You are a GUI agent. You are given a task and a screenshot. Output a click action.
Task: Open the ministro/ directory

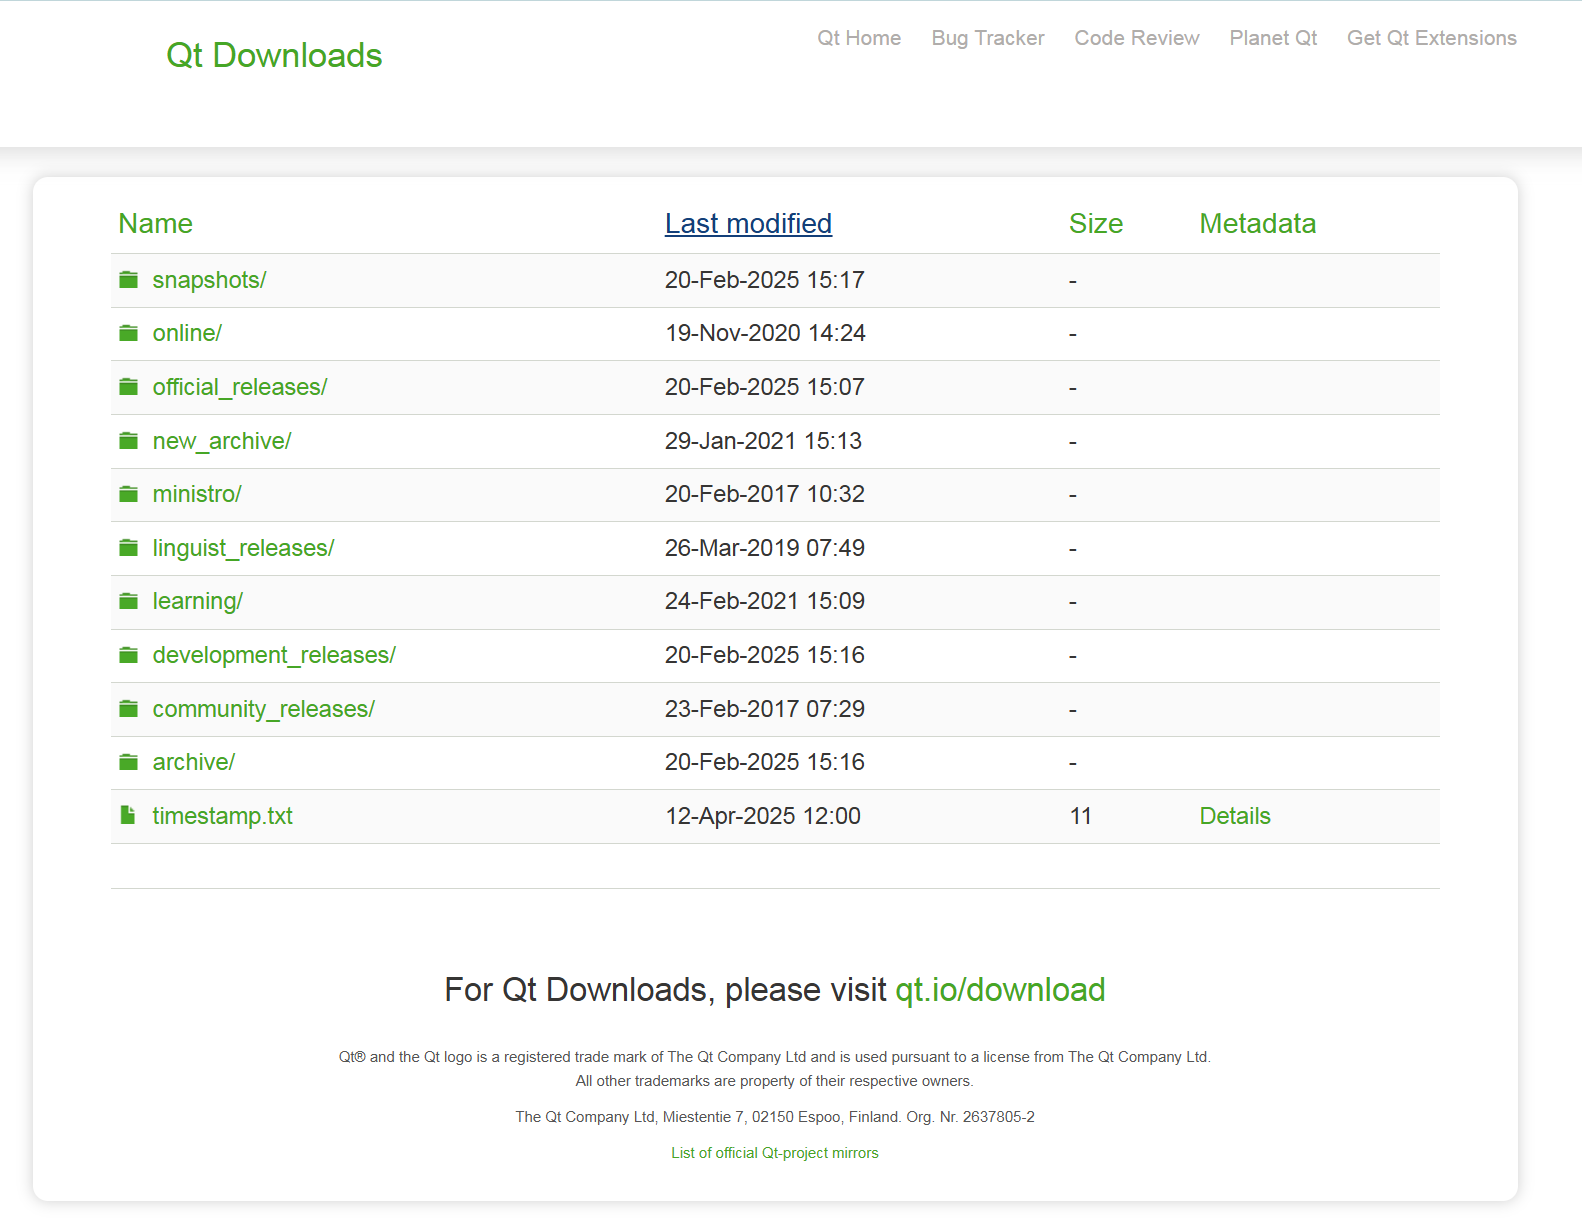click(x=197, y=494)
